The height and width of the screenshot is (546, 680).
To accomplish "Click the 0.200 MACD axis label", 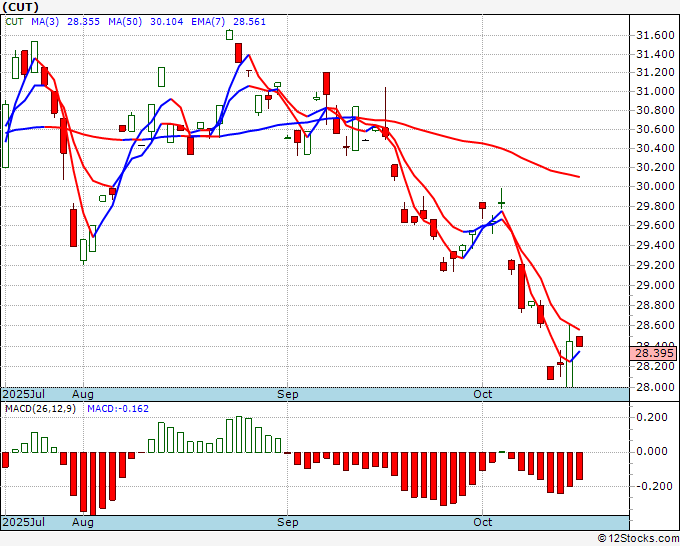I will pyautogui.click(x=651, y=417).
